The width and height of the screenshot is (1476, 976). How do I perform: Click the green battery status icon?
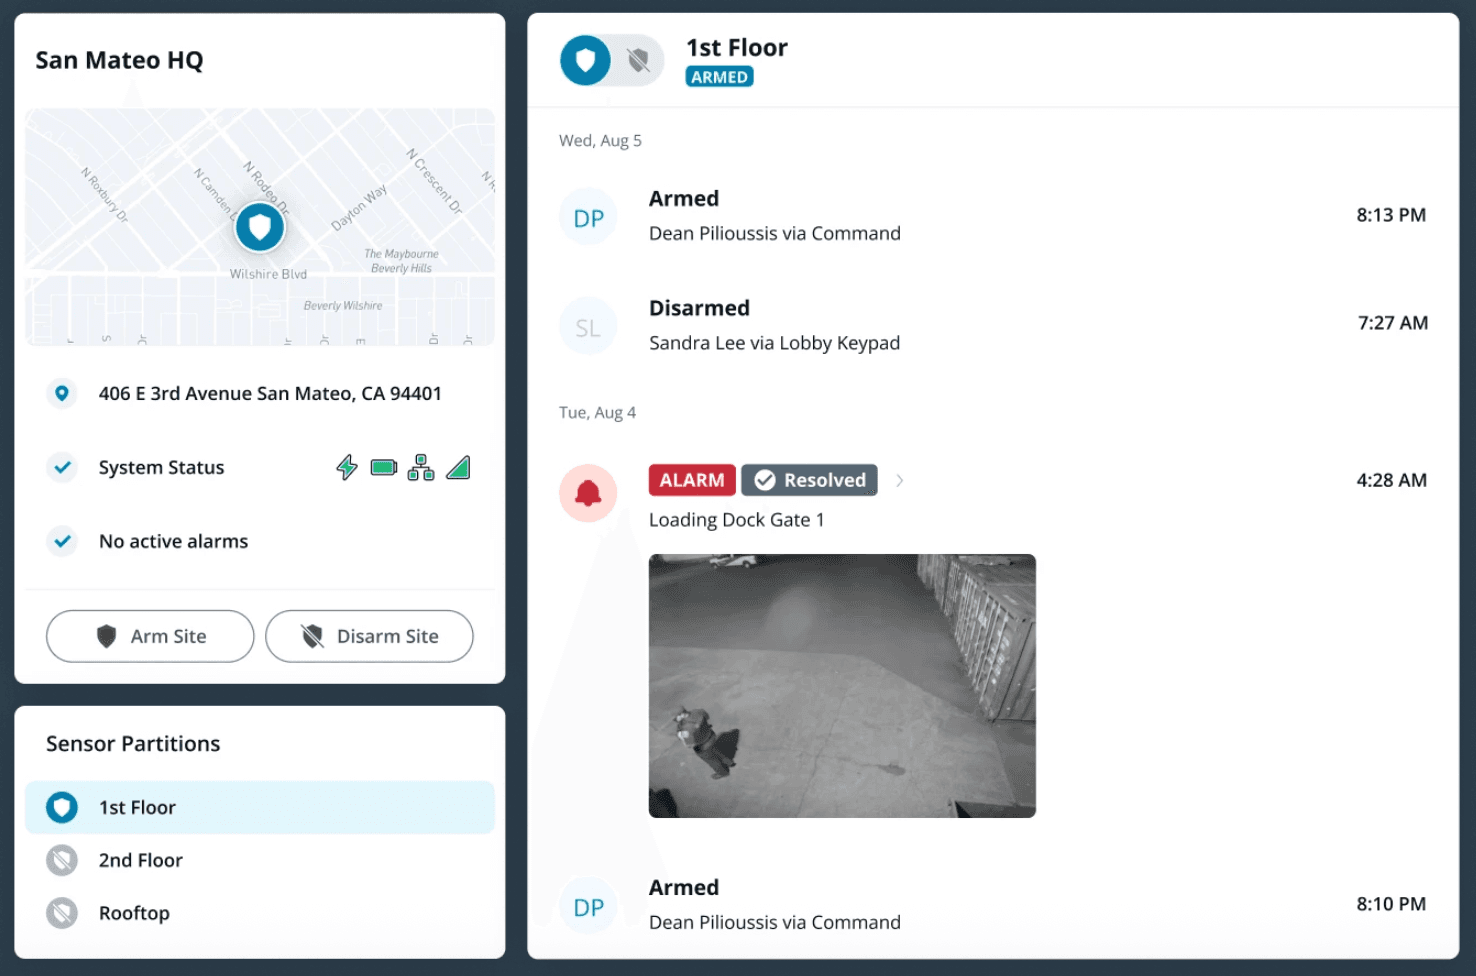(x=384, y=467)
